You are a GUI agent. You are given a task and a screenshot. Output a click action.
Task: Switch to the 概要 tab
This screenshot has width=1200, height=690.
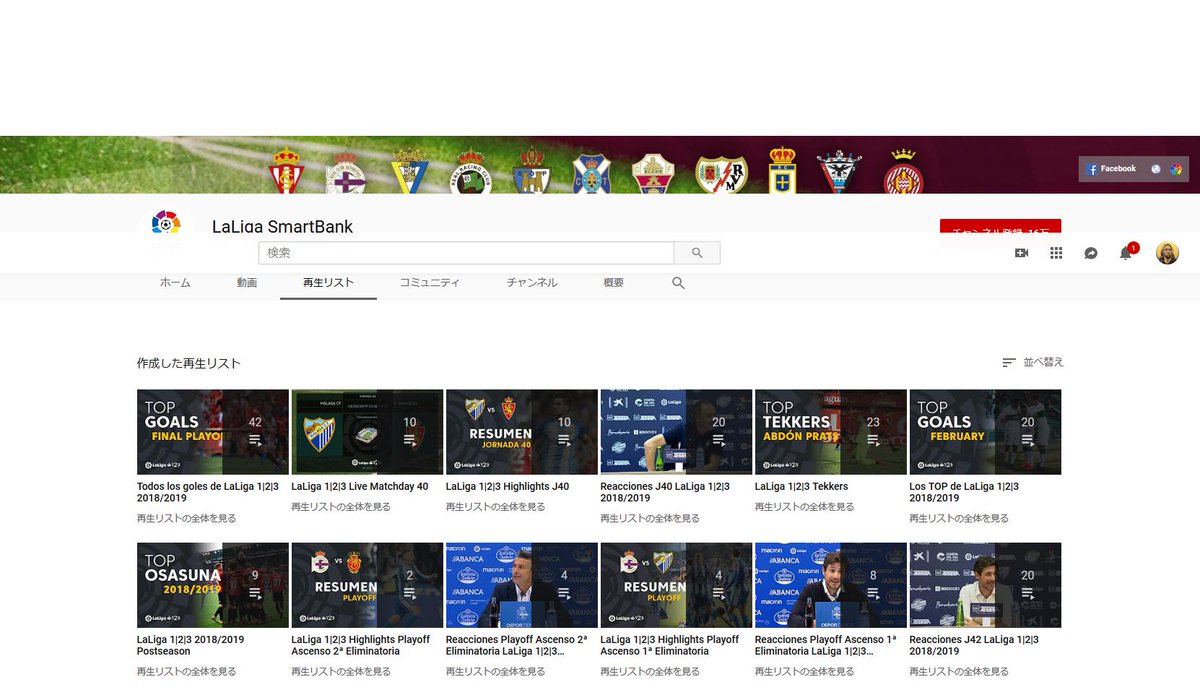point(614,283)
